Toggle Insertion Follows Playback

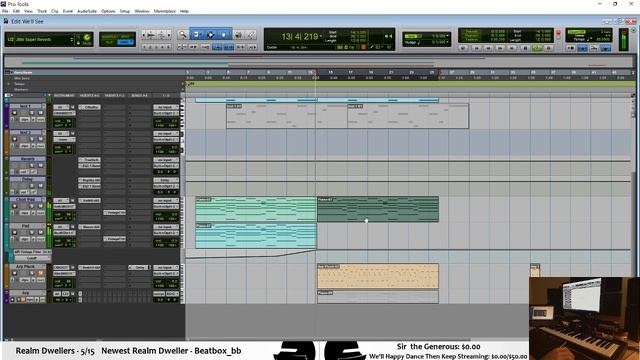[252, 47]
